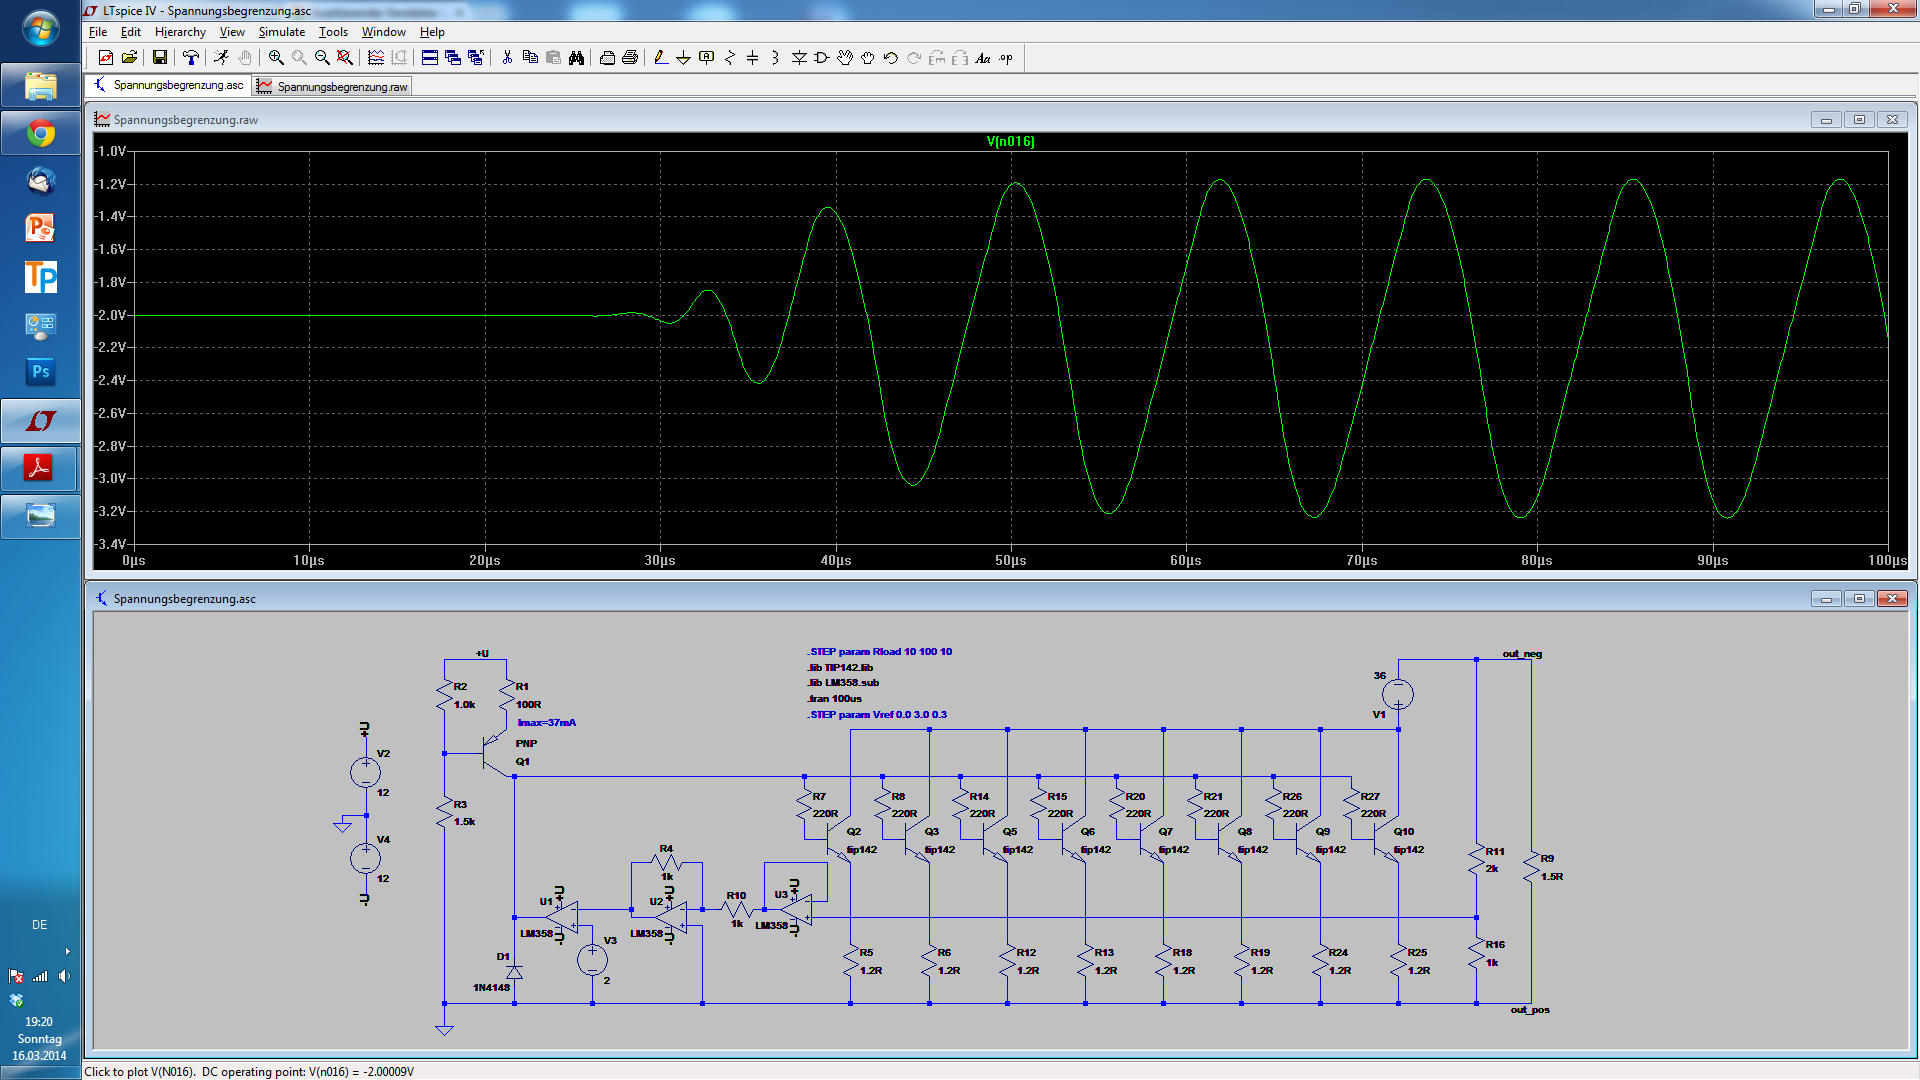The height and width of the screenshot is (1080, 1920).
Task: Click the V(n016) trace label
Action: click(x=1010, y=141)
